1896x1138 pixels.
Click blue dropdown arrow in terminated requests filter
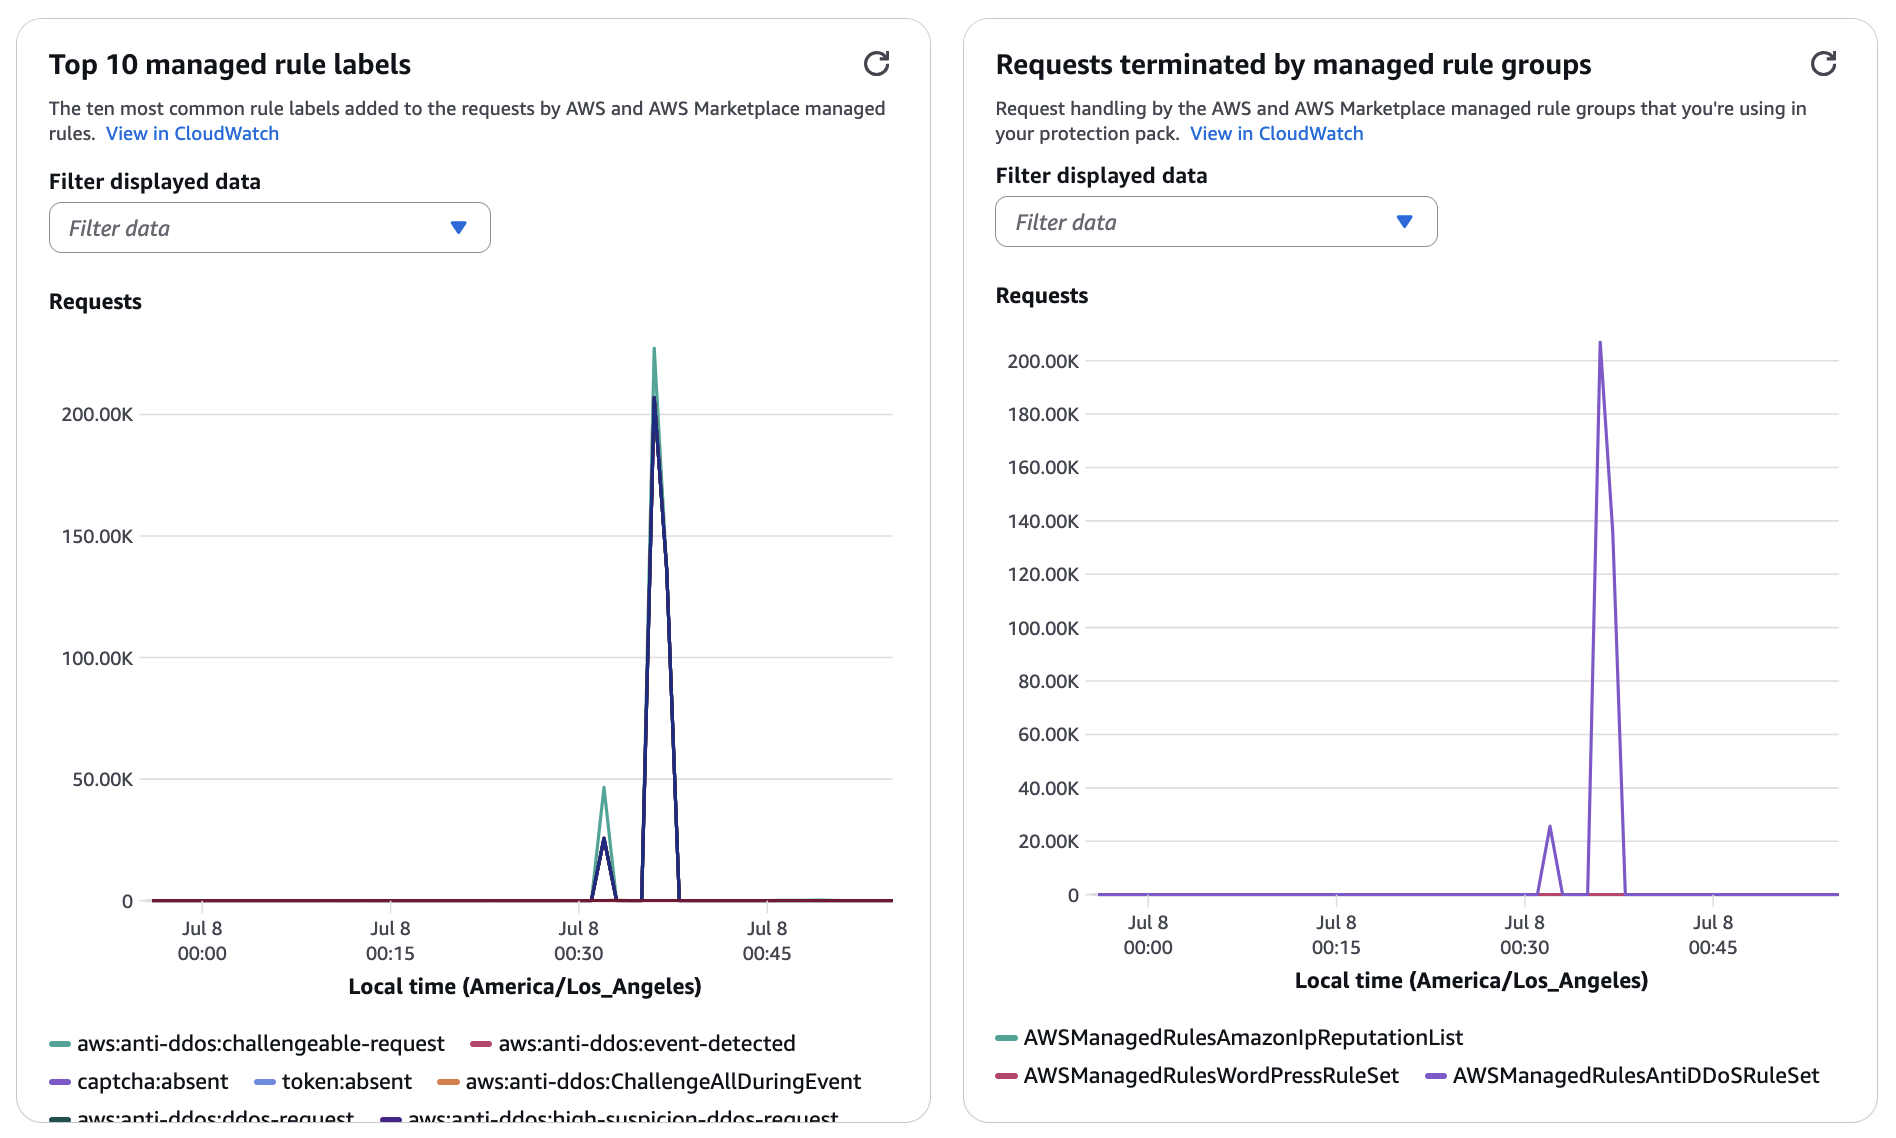pos(1404,222)
